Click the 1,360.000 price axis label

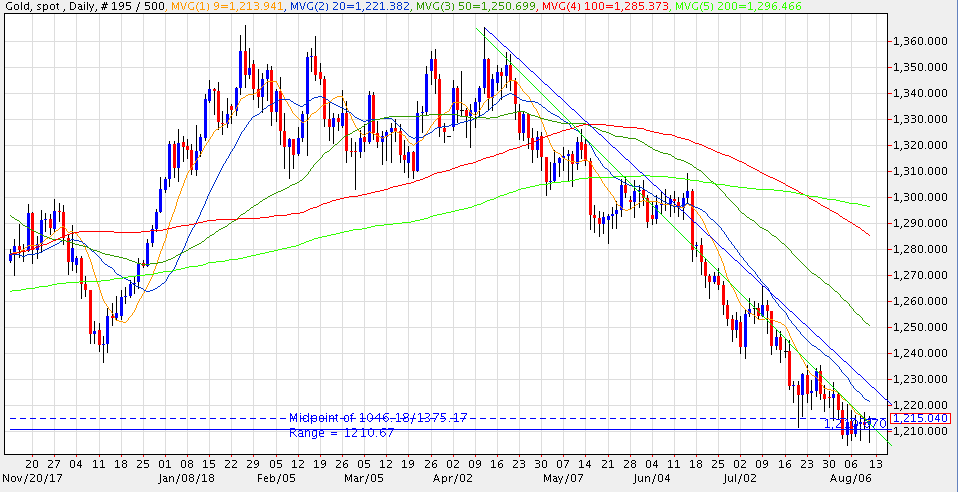point(917,41)
